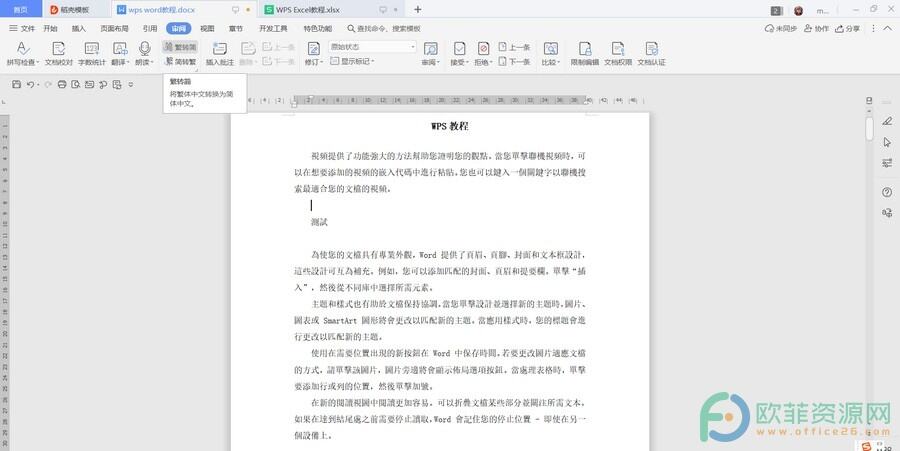The height and width of the screenshot is (451, 900).
Task: Click the vertical scrollbar thumb
Action: click(869, 128)
